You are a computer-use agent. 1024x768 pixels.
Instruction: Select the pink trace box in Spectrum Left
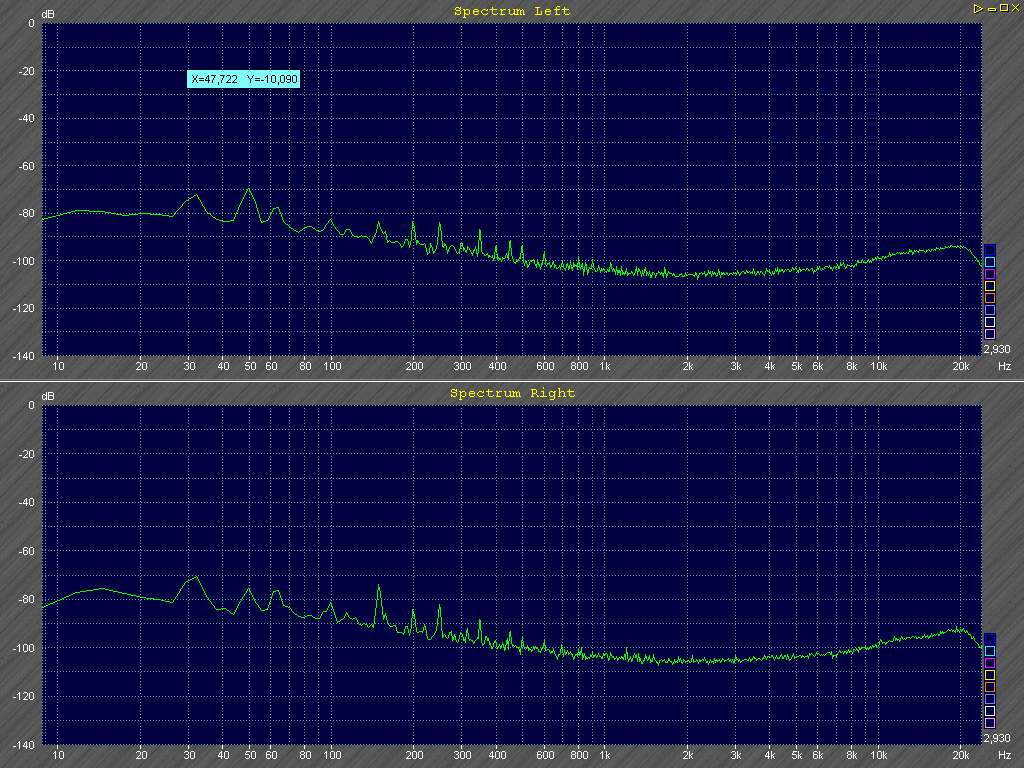tap(990, 334)
